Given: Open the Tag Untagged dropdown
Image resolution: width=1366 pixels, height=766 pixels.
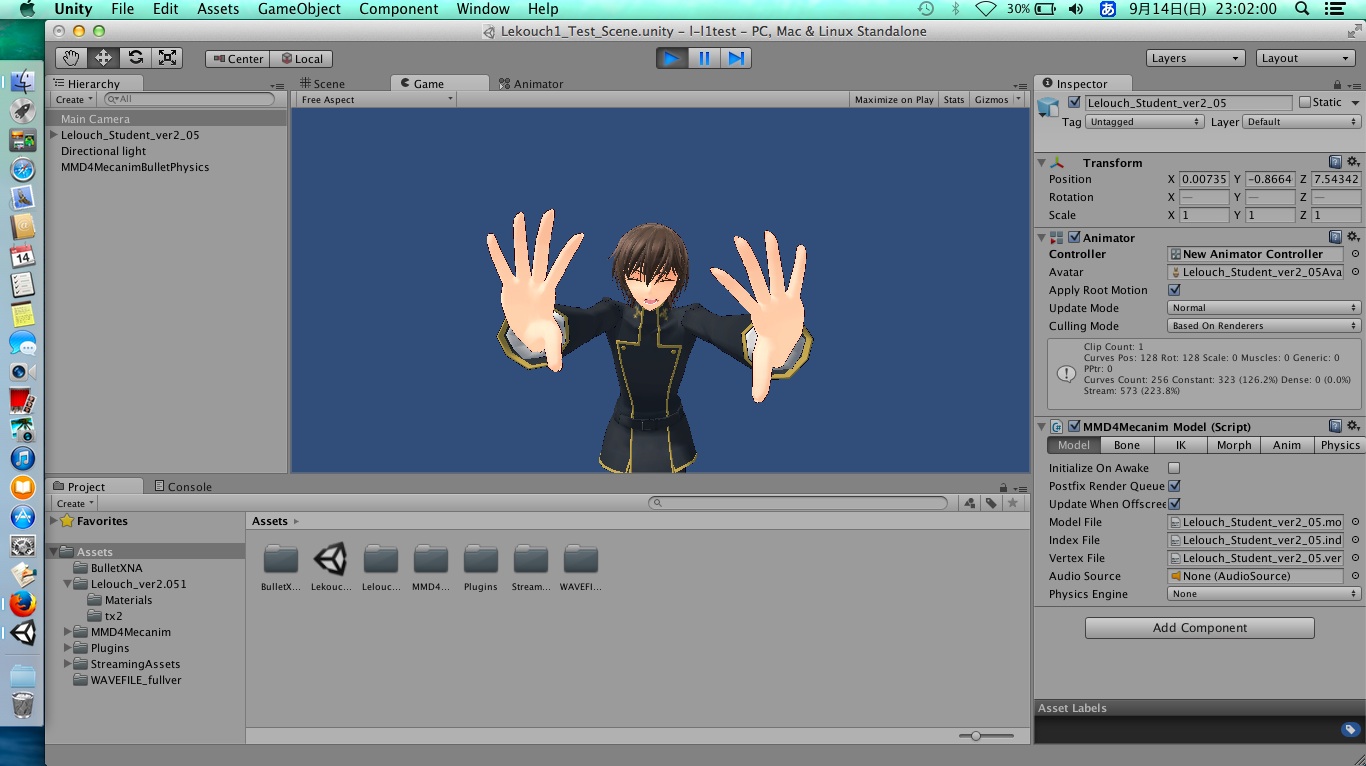Looking at the screenshot, I should click(x=1144, y=122).
